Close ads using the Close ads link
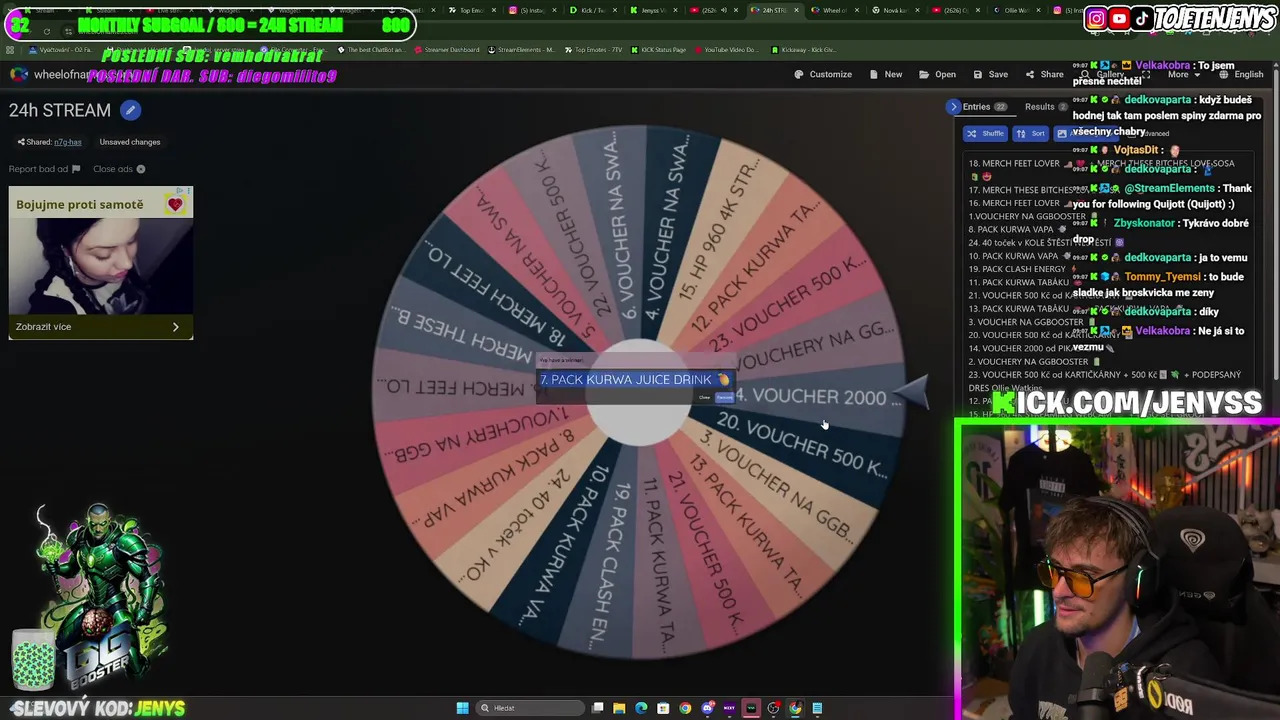This screenshot has height=720, width=1280. click(119, 169)
